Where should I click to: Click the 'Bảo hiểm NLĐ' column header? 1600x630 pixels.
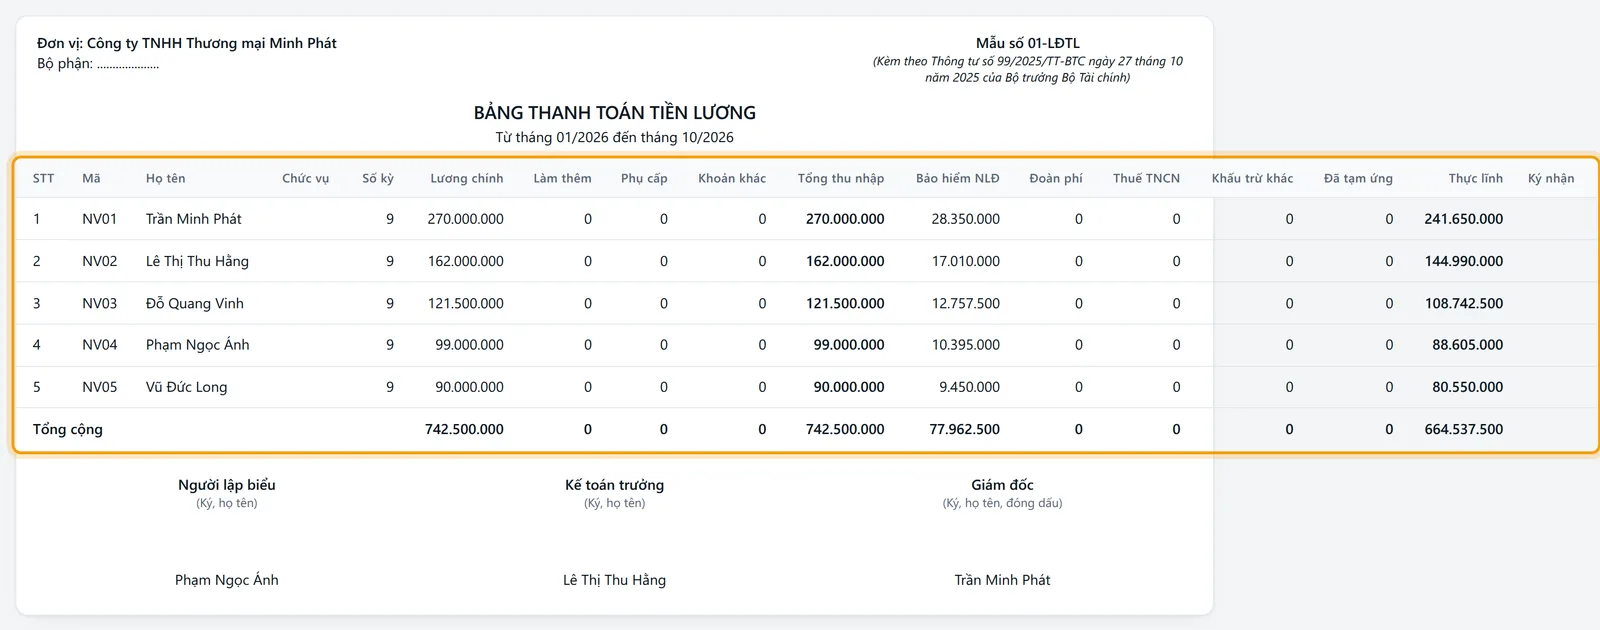coord(957,178)
